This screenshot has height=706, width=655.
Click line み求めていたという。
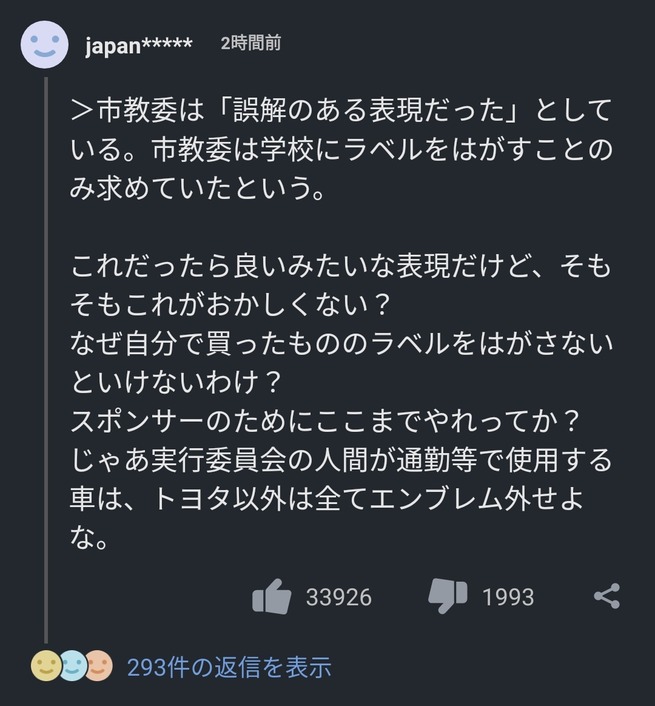(197, 188)
